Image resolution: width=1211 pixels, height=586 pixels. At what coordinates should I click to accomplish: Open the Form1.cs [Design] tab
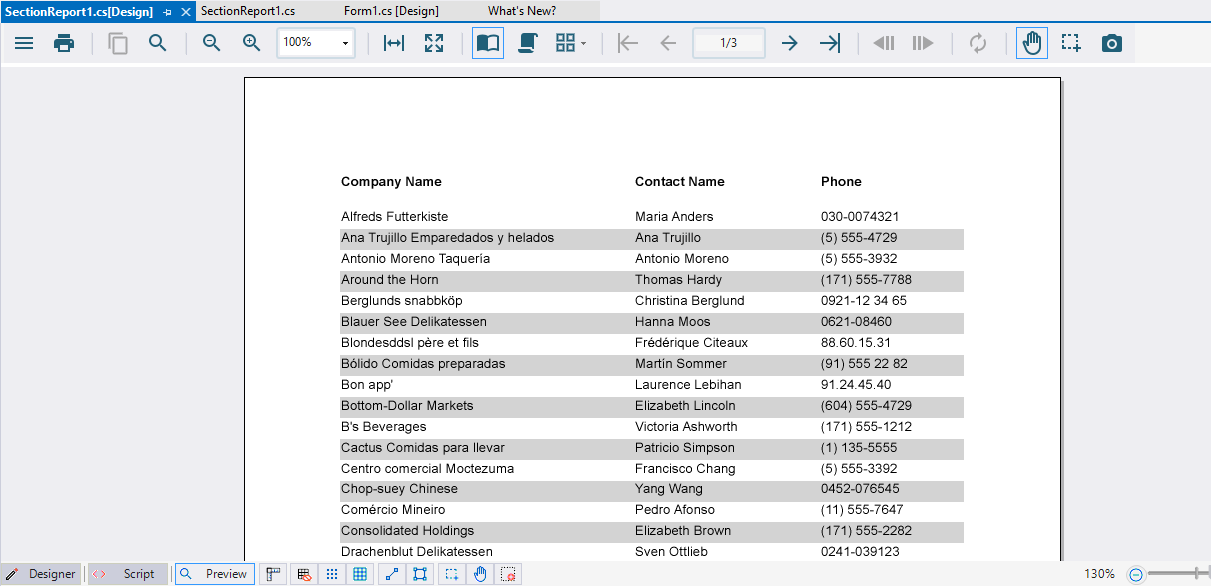(390, 11)
